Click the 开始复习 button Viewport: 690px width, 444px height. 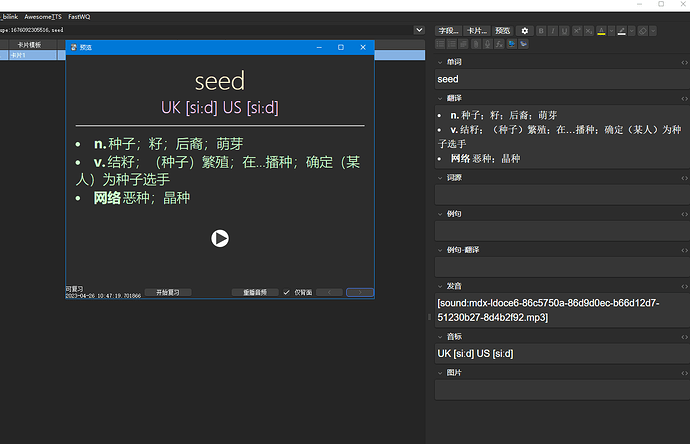[168, 292]
